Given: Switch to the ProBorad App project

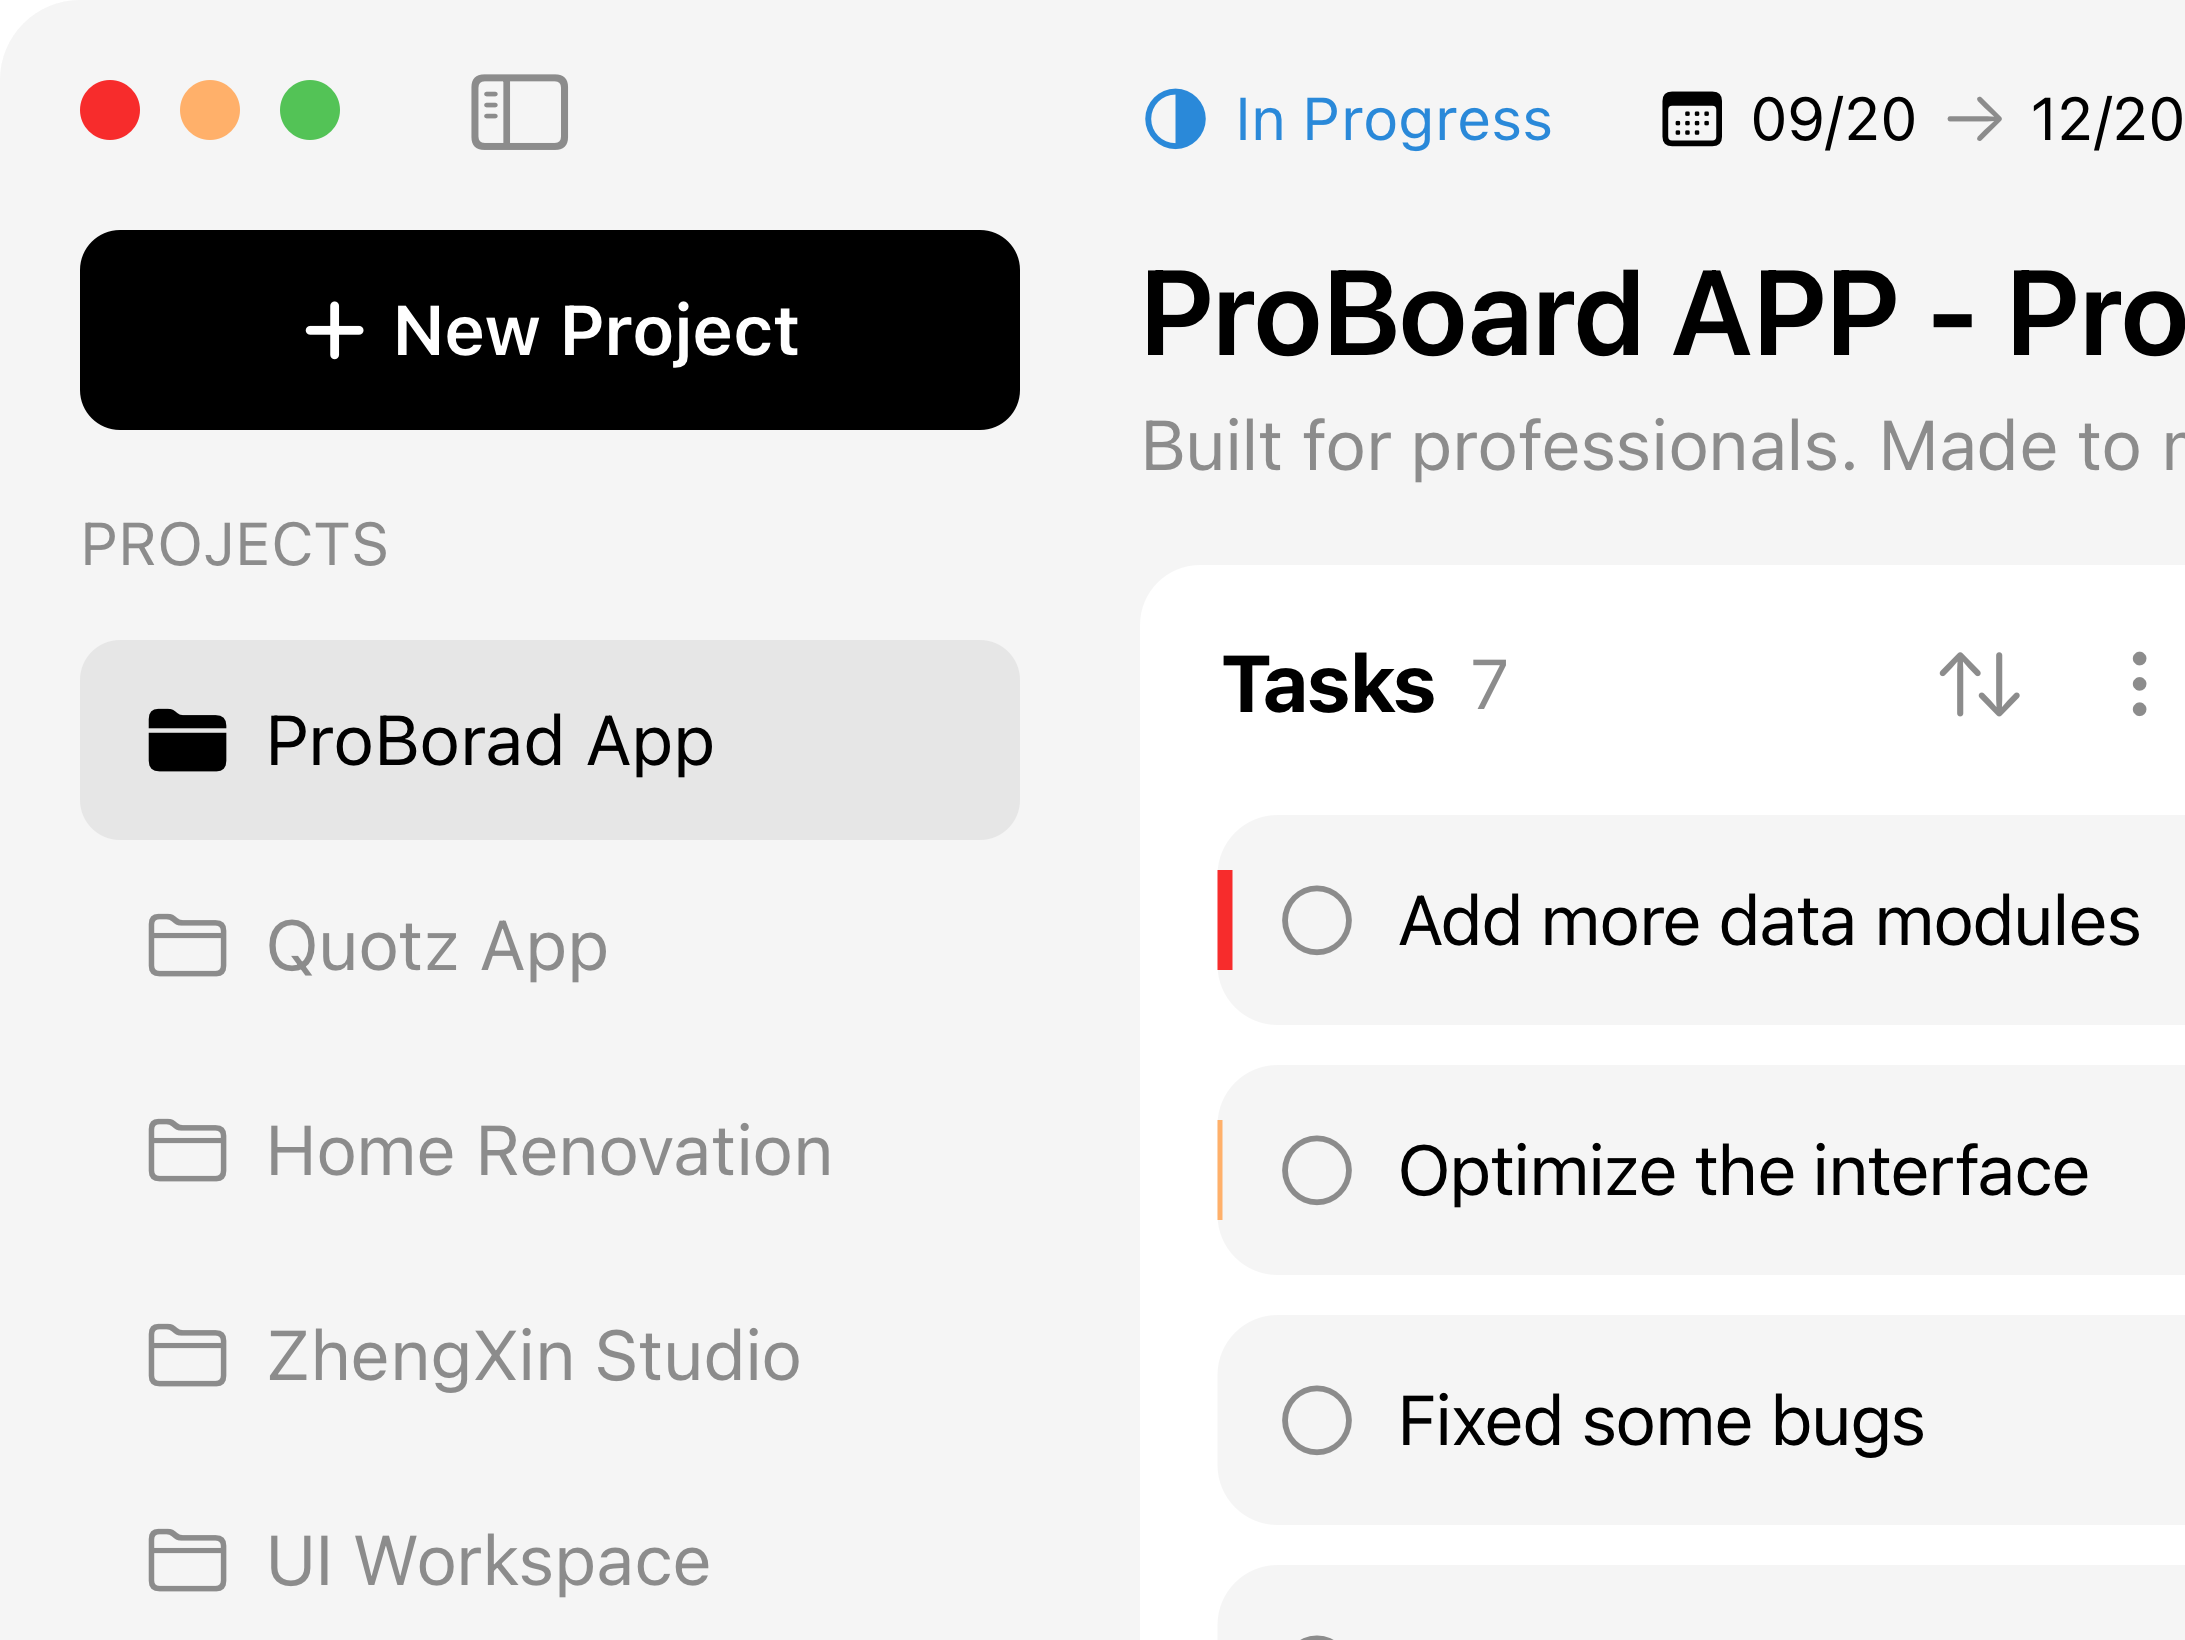Looking at the screenshot, I should (x=490, y=742).
